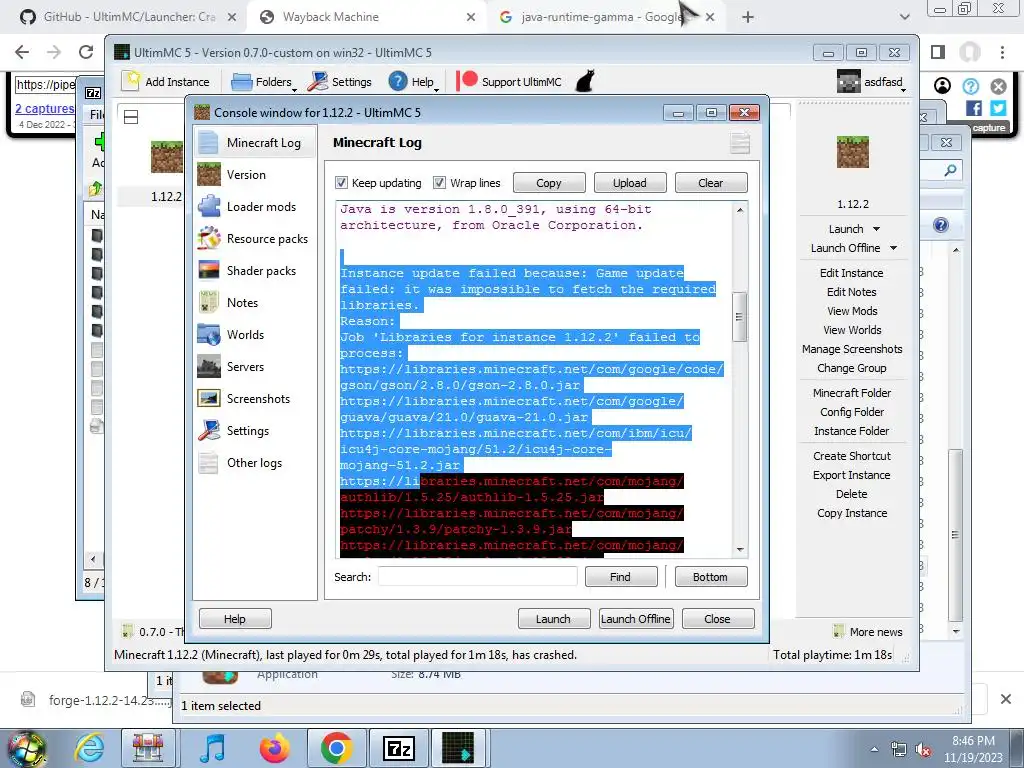This screenshot has width=1024, height=768.
Task: Click the 1.12.2 grass block icon in side panel
Action: [852, 152]
